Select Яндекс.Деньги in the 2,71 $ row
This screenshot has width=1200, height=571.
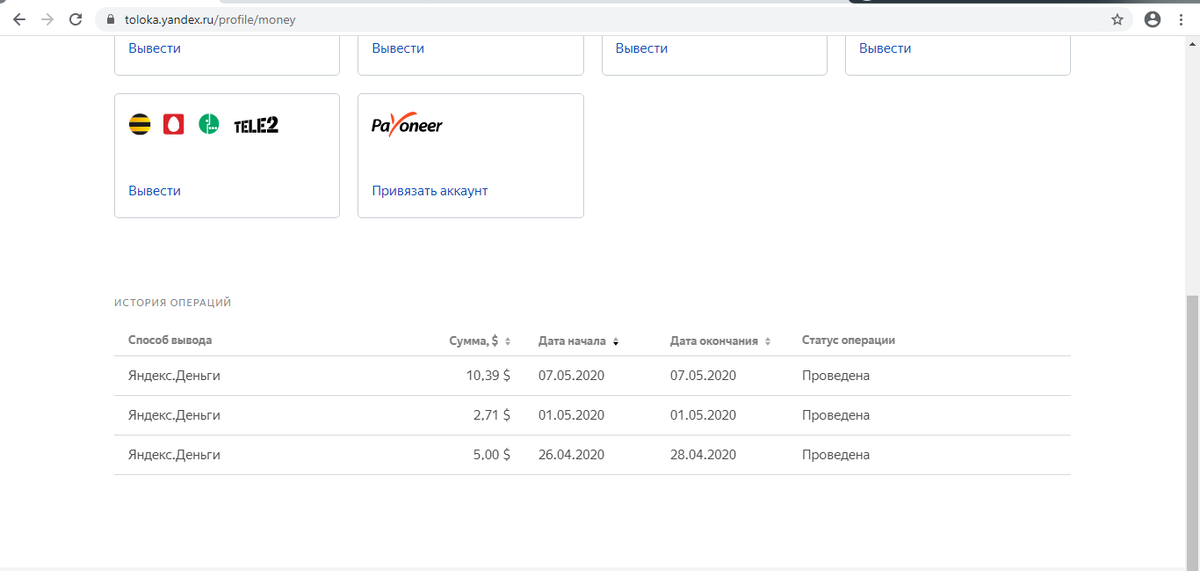(174, 415)
